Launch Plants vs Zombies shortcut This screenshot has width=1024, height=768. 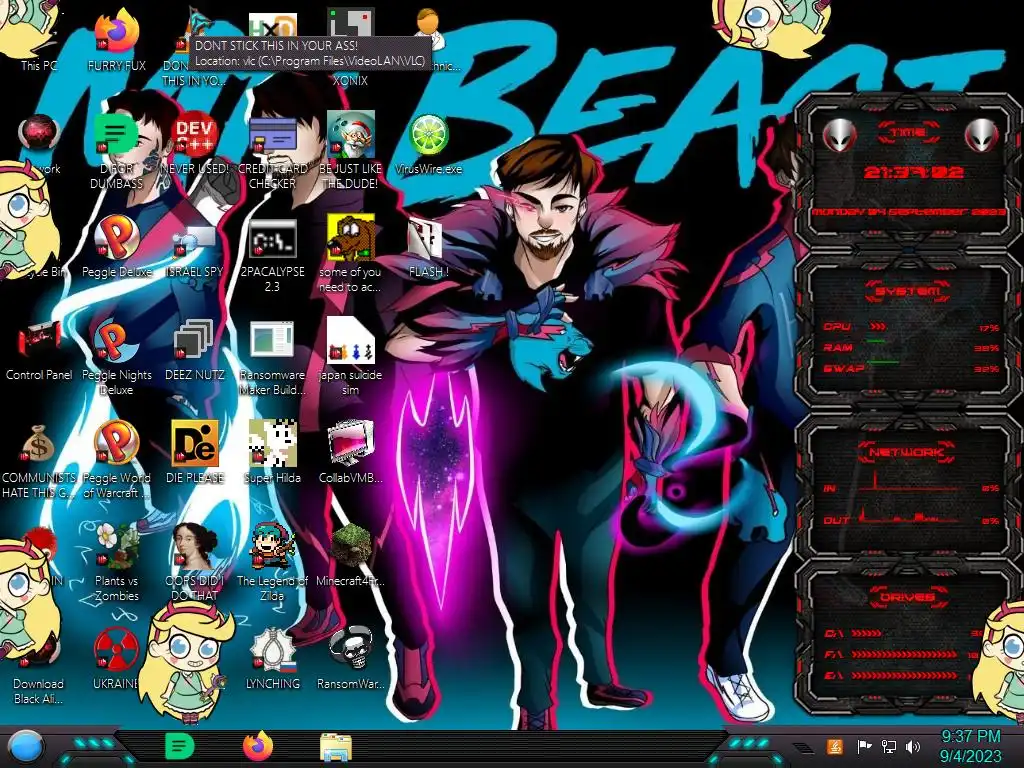(x=116, y=547)
